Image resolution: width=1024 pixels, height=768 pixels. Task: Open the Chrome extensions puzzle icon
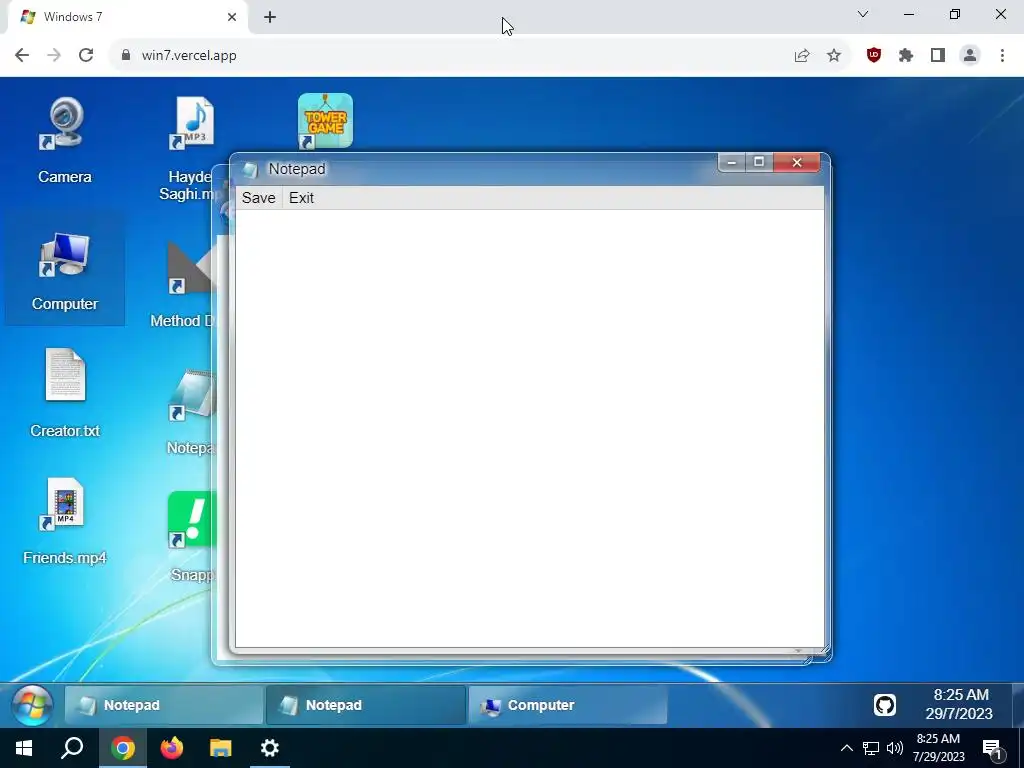[905, 56]
